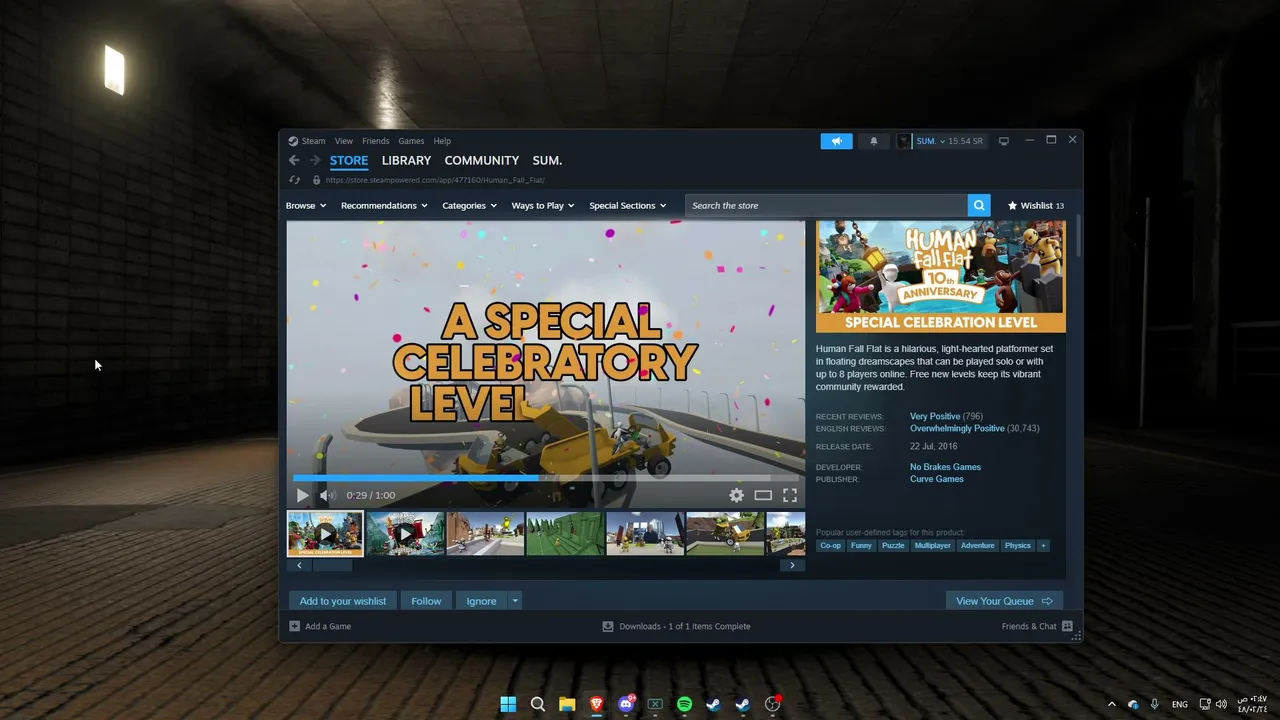The height and width of the screenshot is (720, 1280).
Task: Click the Ignore button
Action: coord(481,601)
